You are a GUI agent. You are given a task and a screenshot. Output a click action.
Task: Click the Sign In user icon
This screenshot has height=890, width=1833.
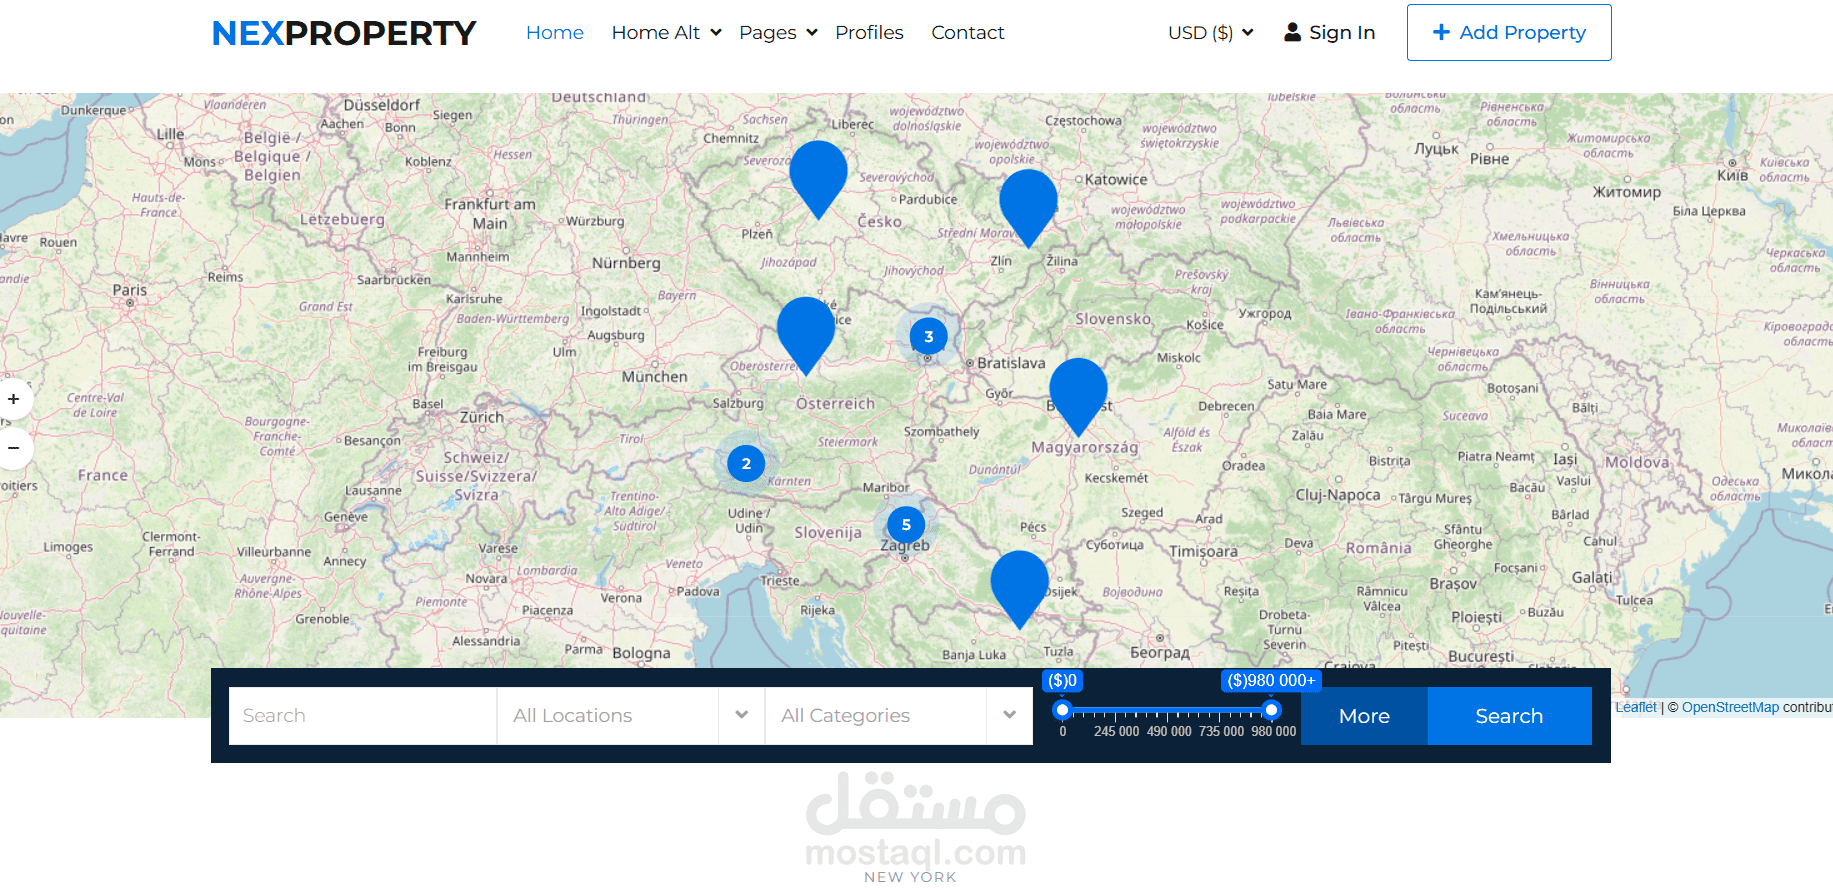click(x=1292, y=32)
